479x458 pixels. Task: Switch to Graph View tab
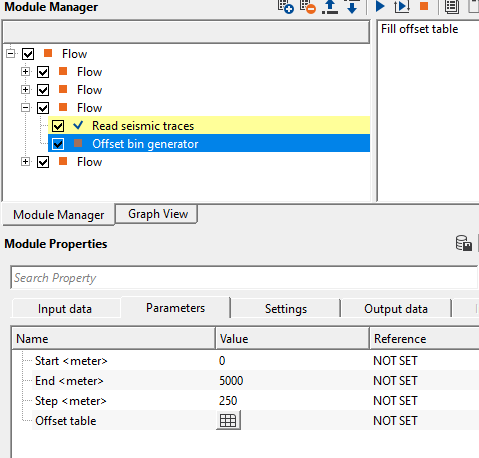(157, 214)
